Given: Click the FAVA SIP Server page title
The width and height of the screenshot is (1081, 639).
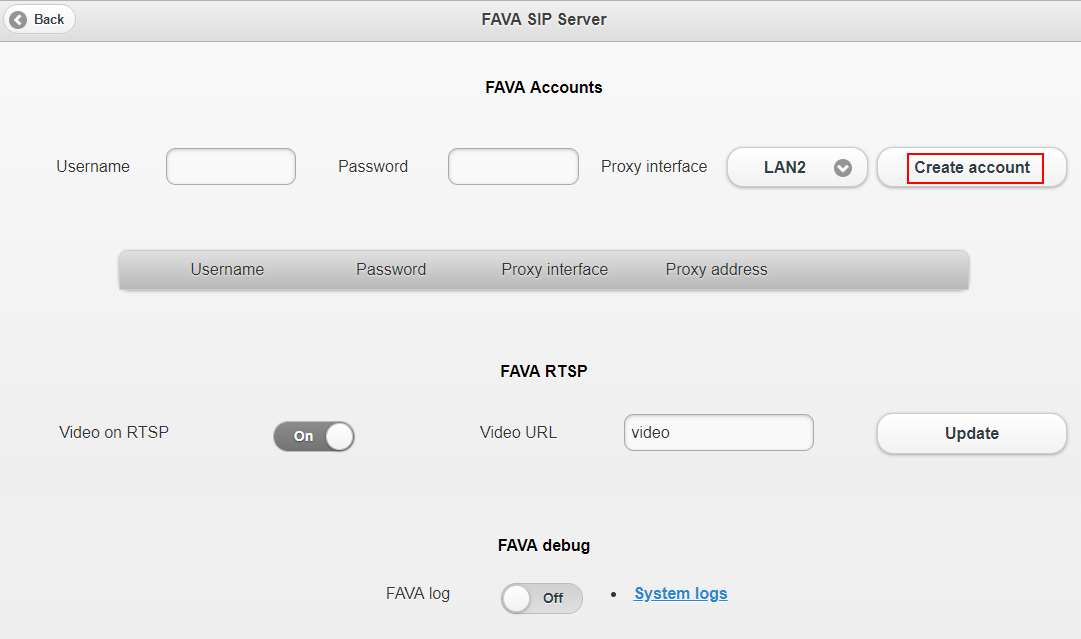Looking at the screenshot, I should tap(544, 19).
